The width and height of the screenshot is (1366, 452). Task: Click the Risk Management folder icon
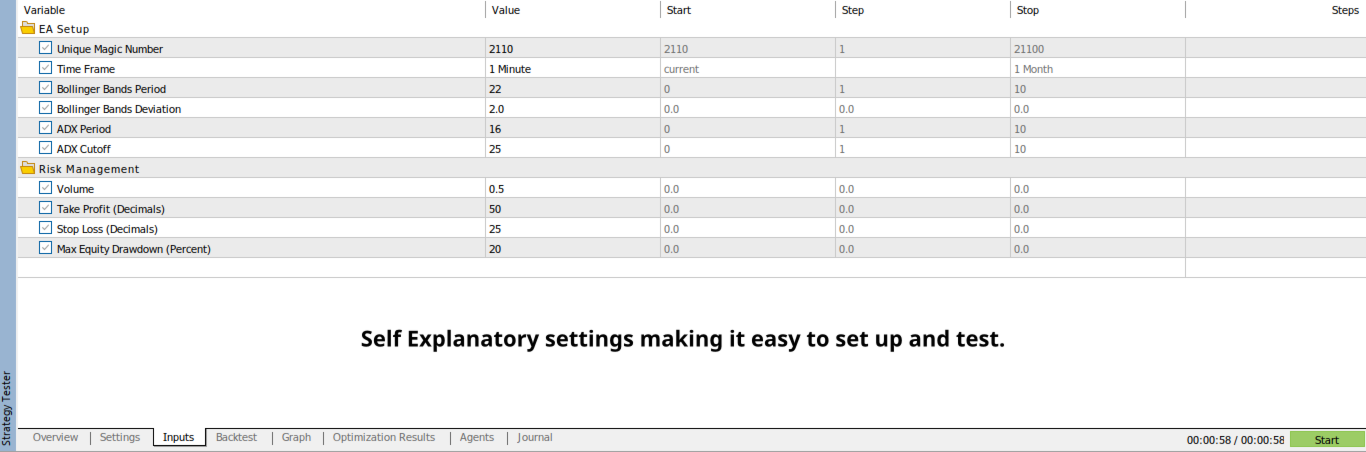(28, 169)
